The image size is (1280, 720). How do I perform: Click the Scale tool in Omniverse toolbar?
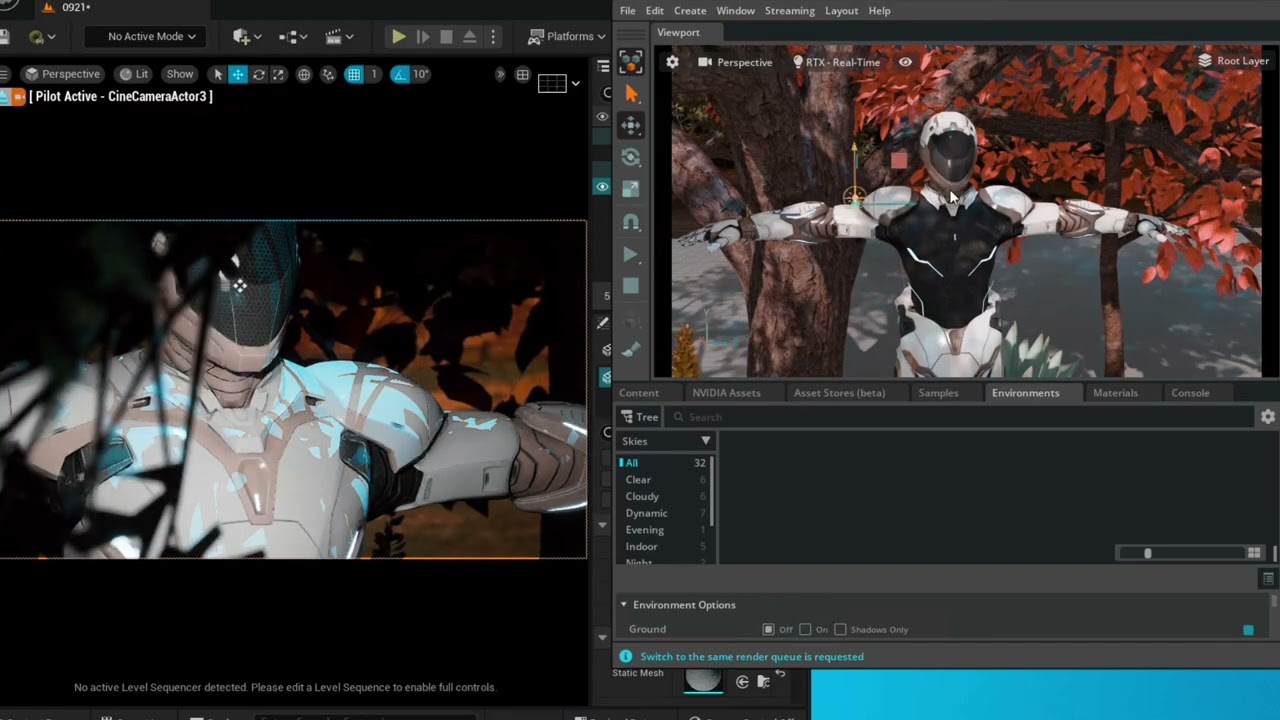pyautogui.click(x=631, y=189)
